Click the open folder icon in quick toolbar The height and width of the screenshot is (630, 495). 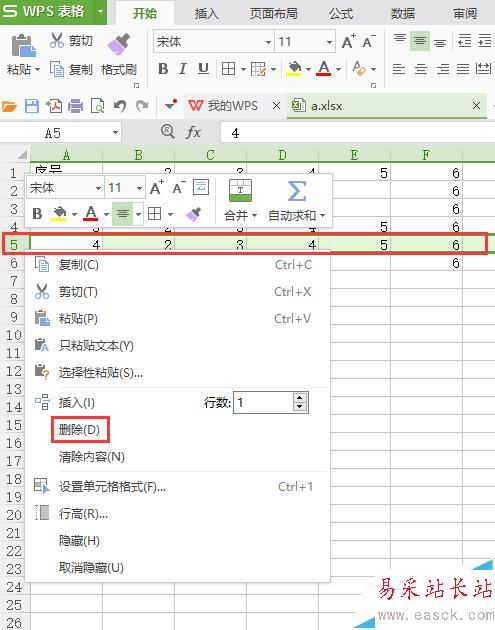pyautogui.click(x=10, y=106)
